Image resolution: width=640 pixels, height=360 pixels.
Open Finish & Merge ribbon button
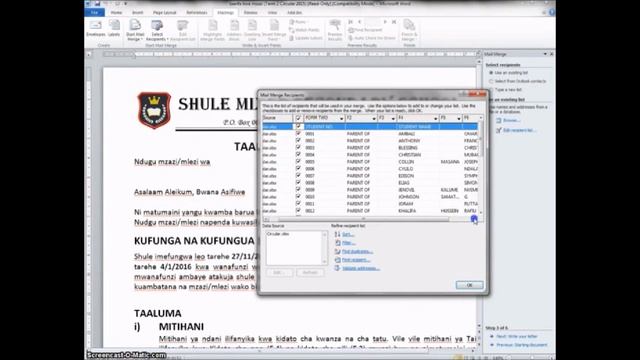coord(409,30)
